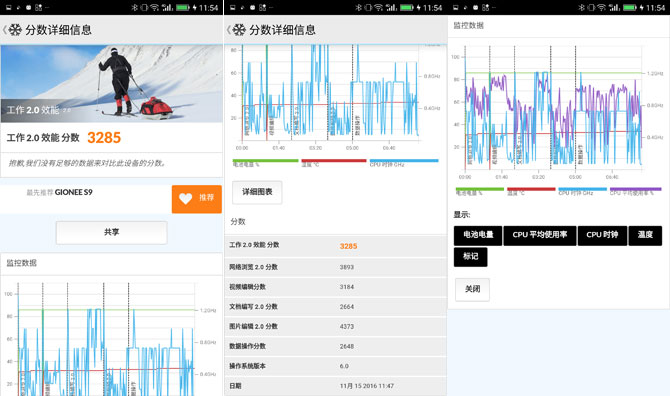Click 网络浏览 2.0 分数 row
Viewport: 670px width, 396px height.
coord(335,267)
